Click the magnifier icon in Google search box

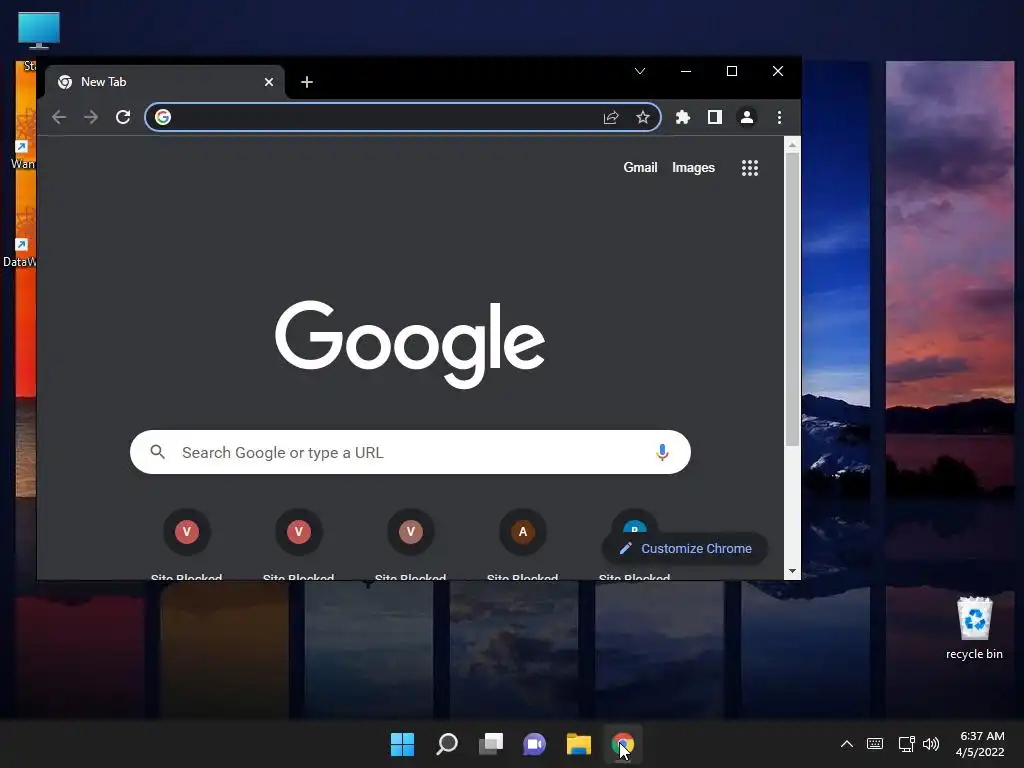point(157,452)
